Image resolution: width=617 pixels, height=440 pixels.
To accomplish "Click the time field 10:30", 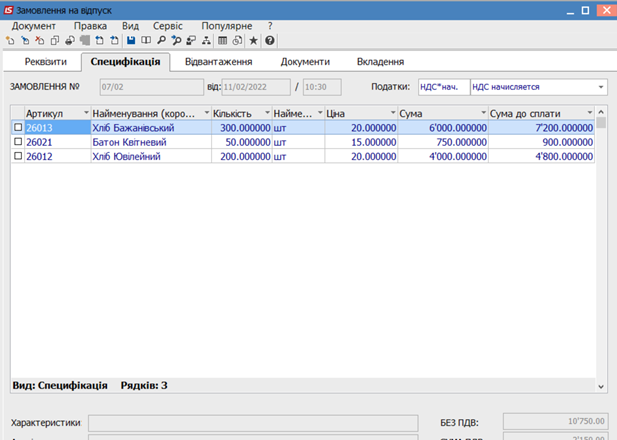I will (x=322, y=87).
